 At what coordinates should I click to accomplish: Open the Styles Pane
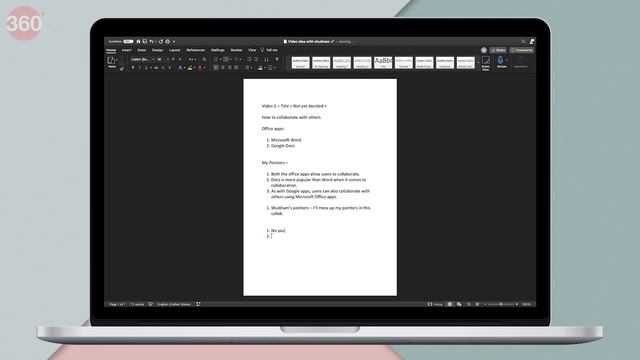pos(486,63)
